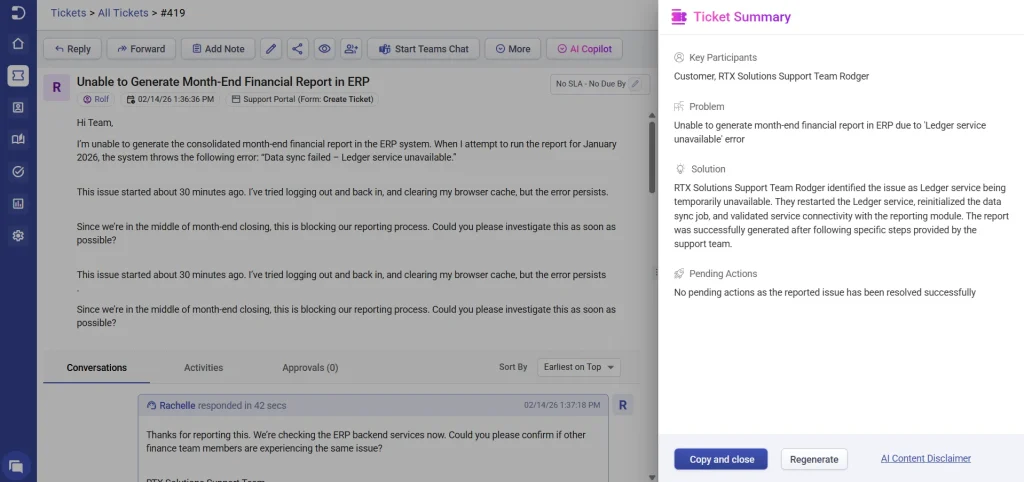This screenshot has height=482, width=1024.
Task: Click the Support Portal Create Ticket form tag
Action: click(302, 99)
